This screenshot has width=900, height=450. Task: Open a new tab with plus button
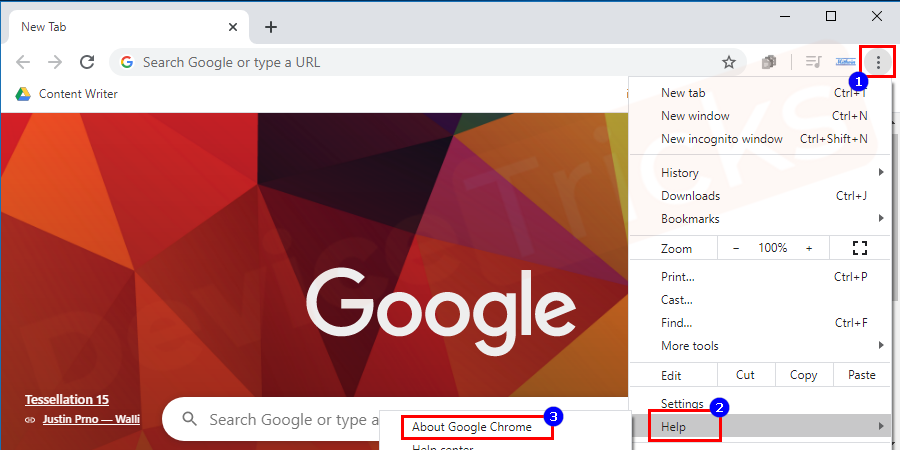click(271, 27)
